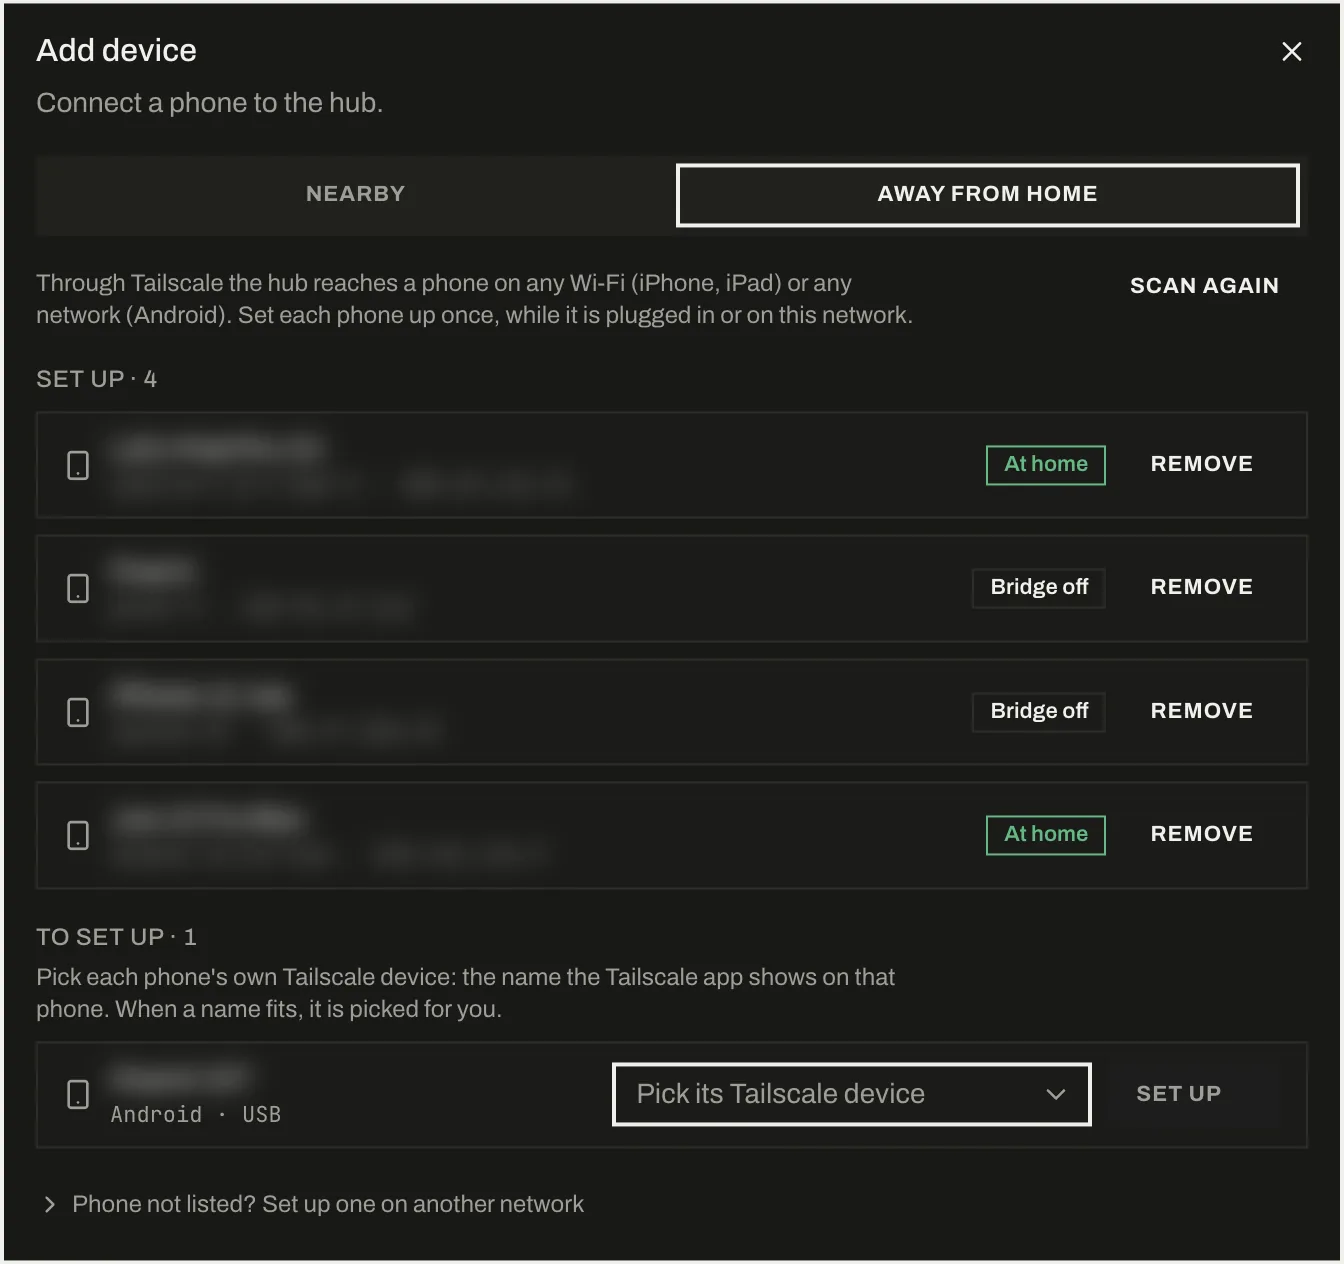Click the At home badge on the first device

click(1046, 465)
